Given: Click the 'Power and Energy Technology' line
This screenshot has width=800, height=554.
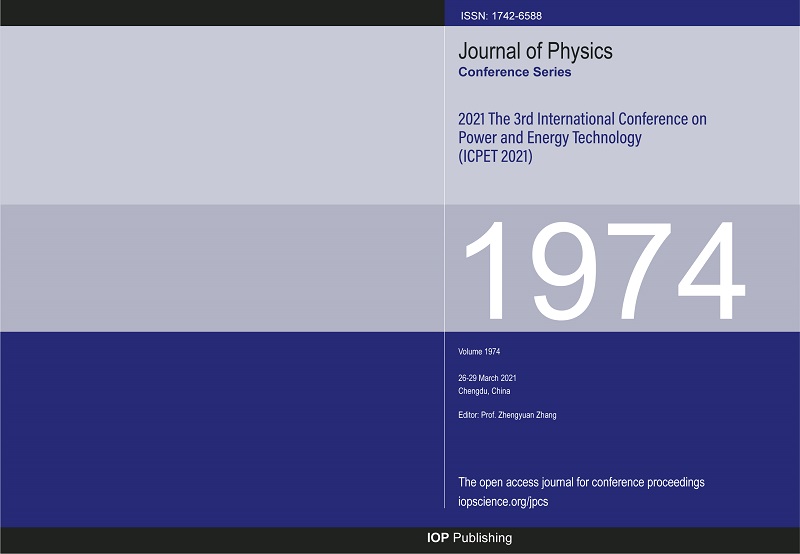Looking at the screenshot, I should point(549,138).
